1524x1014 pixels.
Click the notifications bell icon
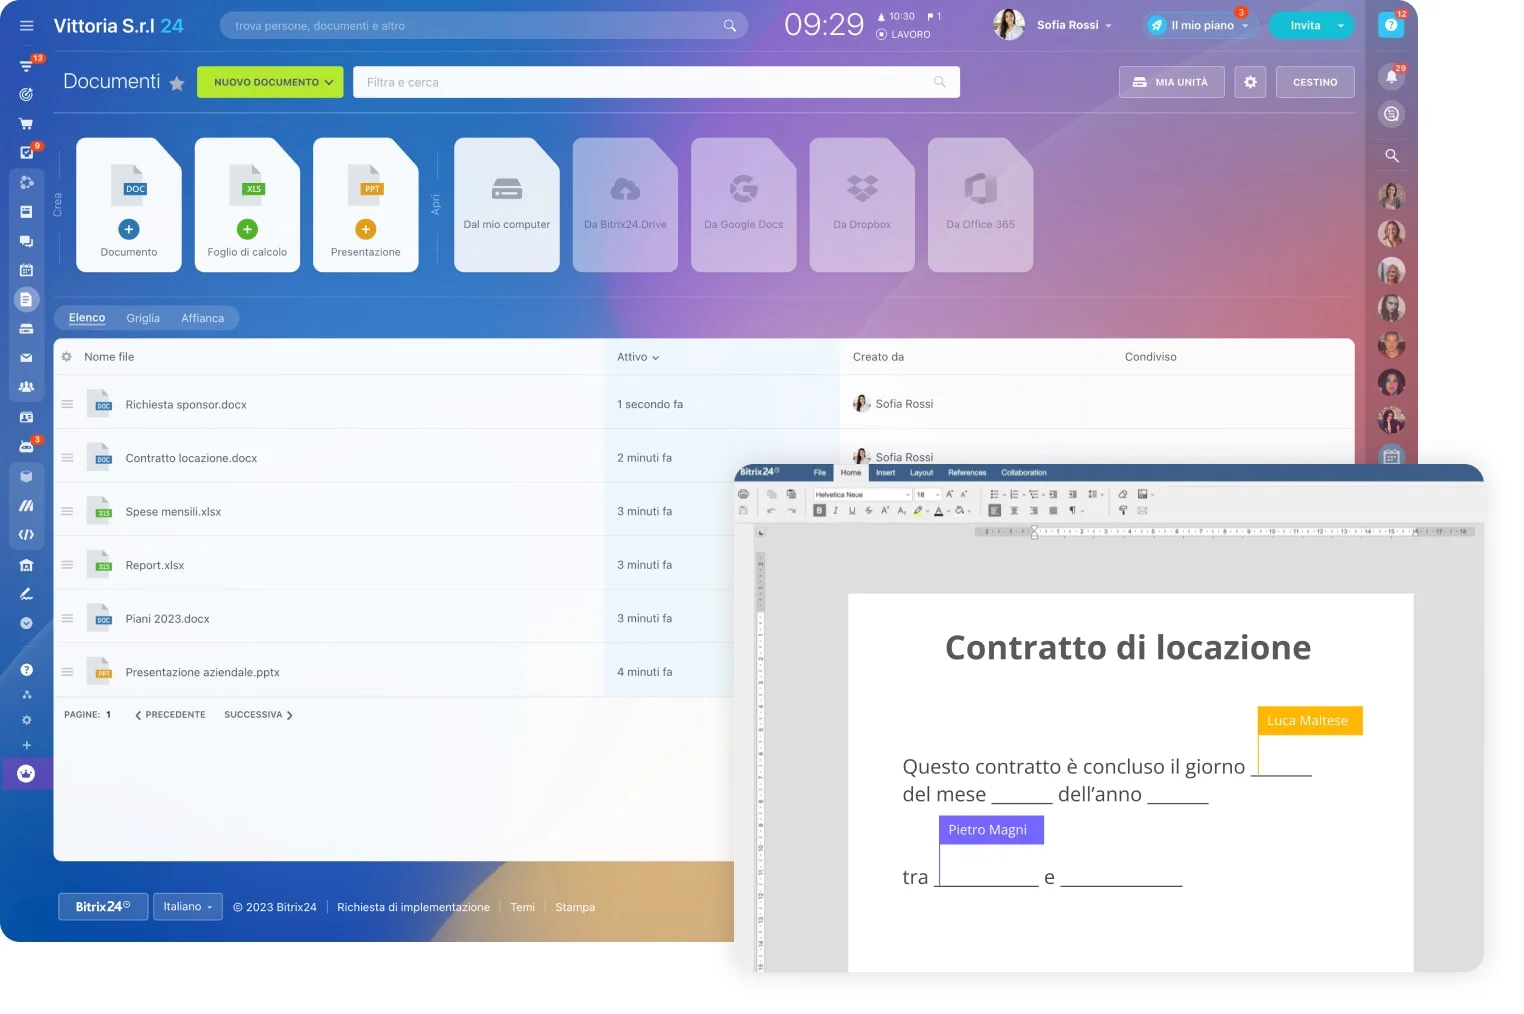1391,76
